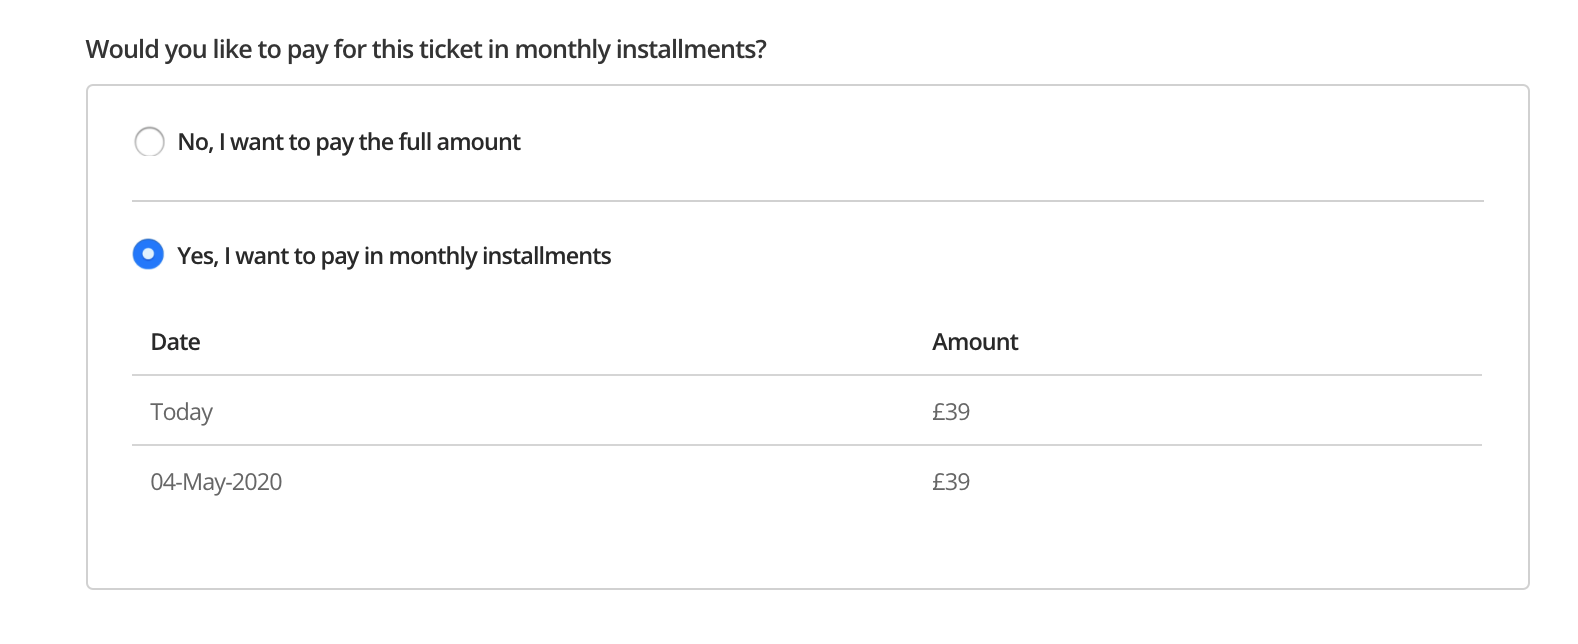Click the Date column header
This screenshot has height=644, width=1578.
click(176, 342)
